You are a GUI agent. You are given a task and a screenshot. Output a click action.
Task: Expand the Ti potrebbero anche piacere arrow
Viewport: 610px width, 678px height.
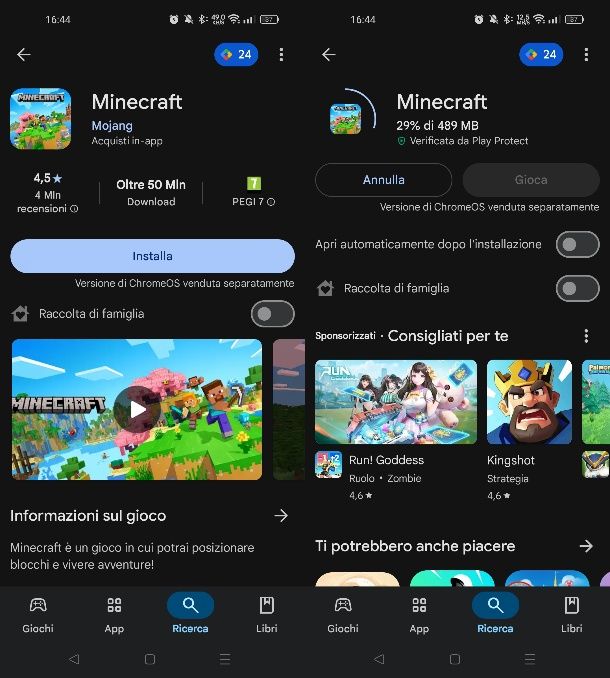point(586,546)
